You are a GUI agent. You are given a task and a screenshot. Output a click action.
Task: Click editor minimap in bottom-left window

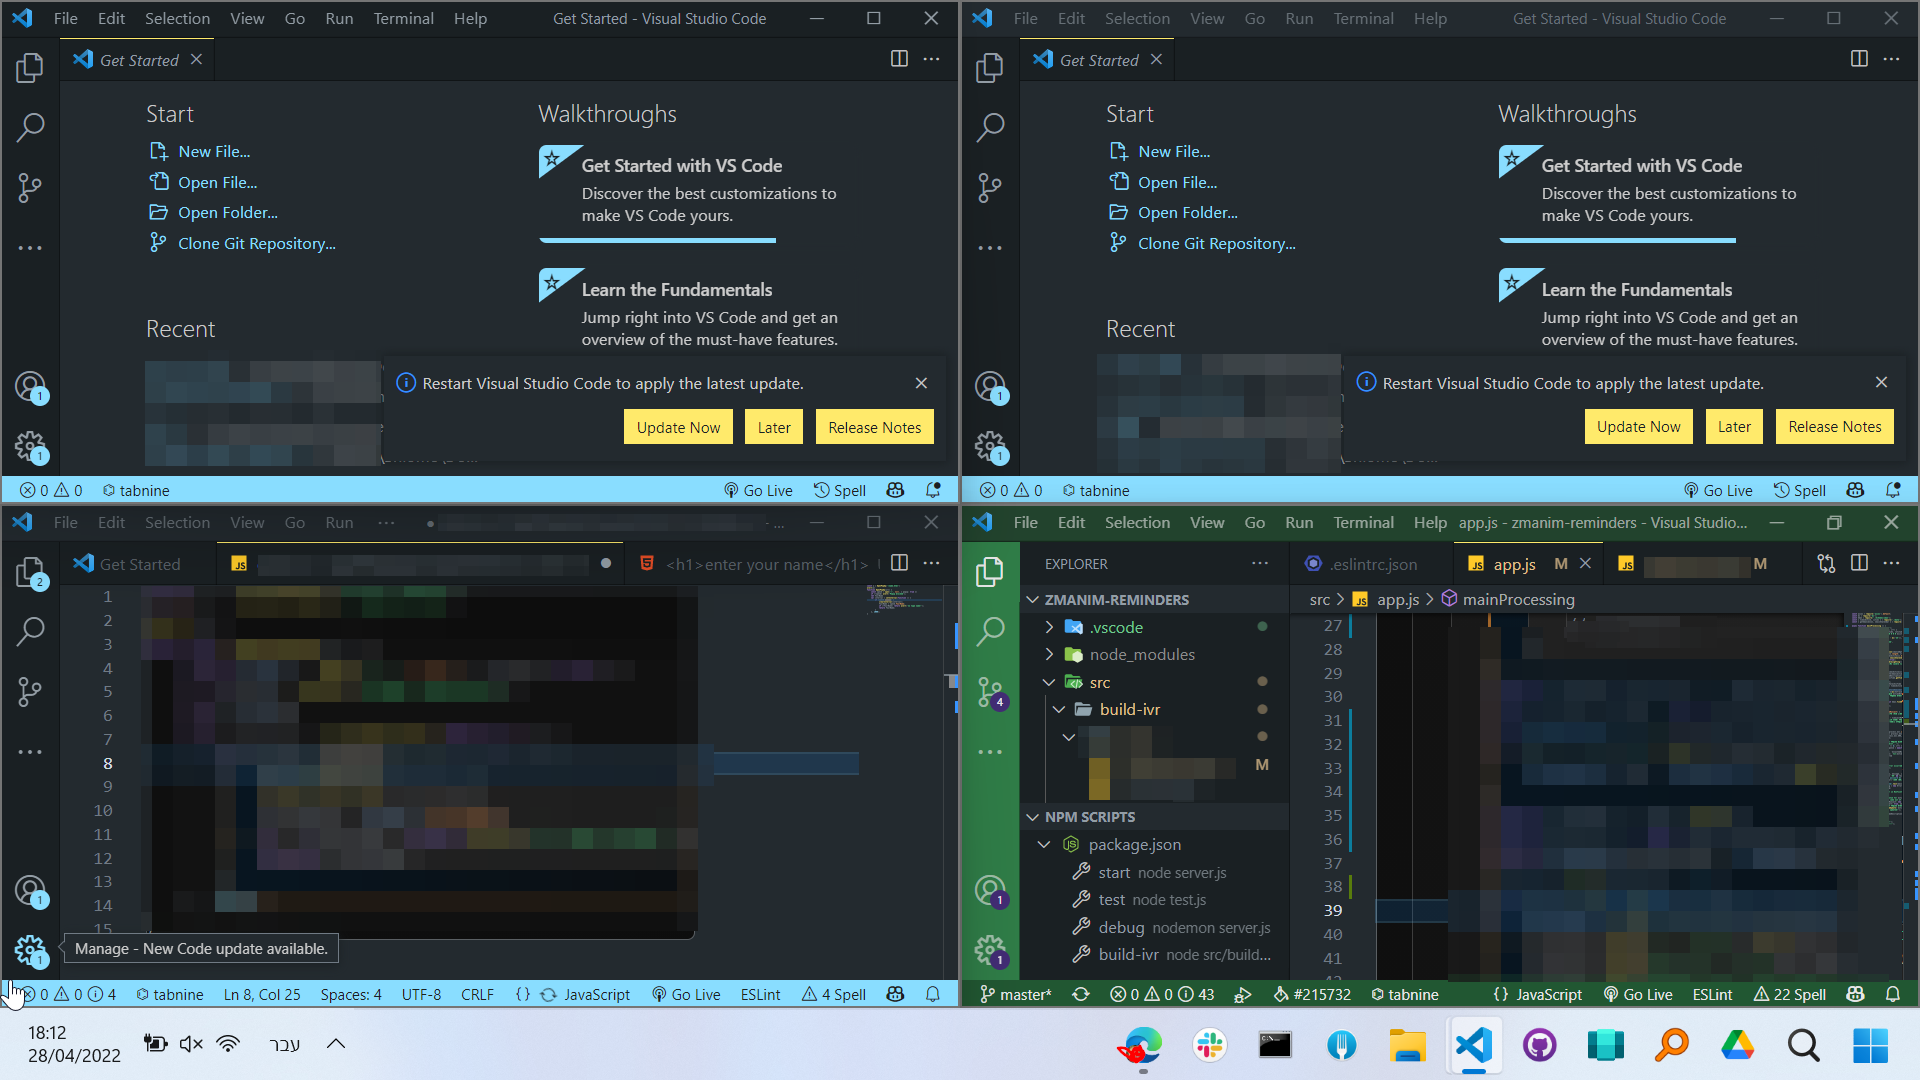pyautogui.click(x=905, y=598)
